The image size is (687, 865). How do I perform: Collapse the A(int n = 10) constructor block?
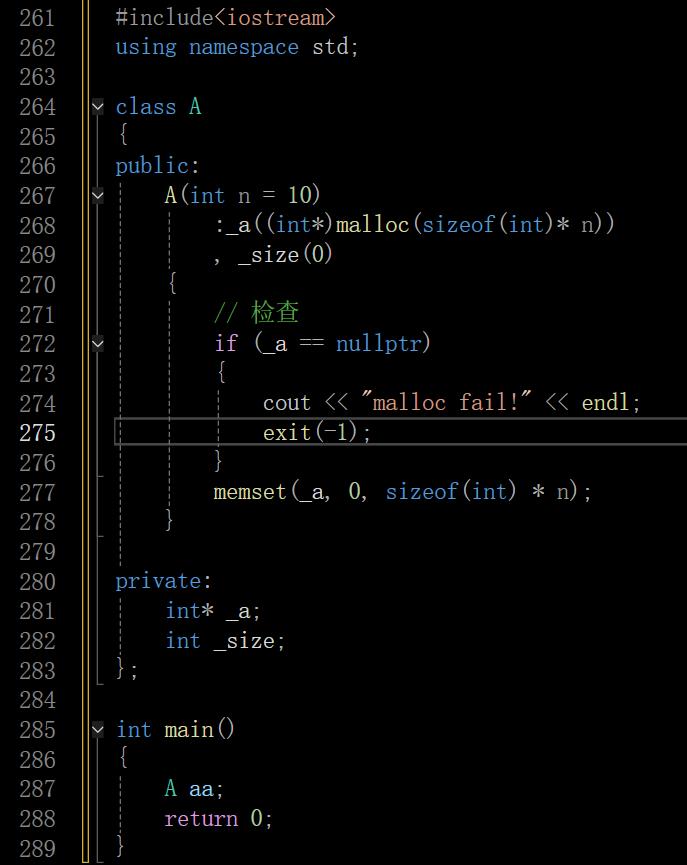pos(98,195)
